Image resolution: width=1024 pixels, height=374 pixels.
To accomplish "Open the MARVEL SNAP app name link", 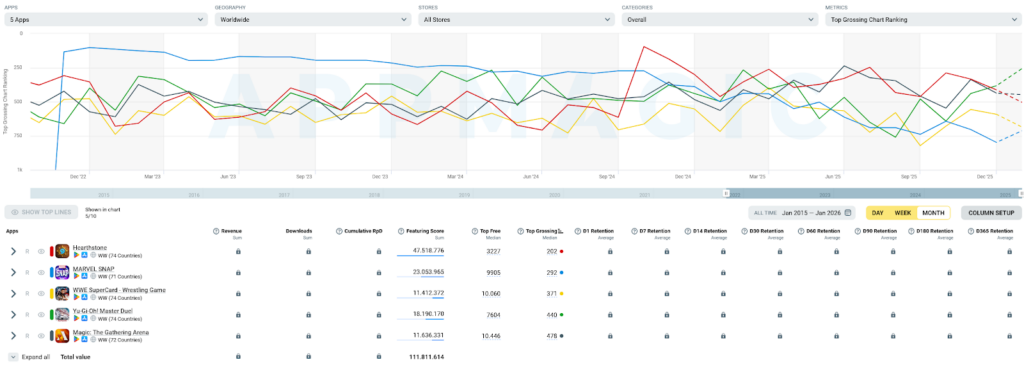I will pyautogui.click(x=93, y=268).
